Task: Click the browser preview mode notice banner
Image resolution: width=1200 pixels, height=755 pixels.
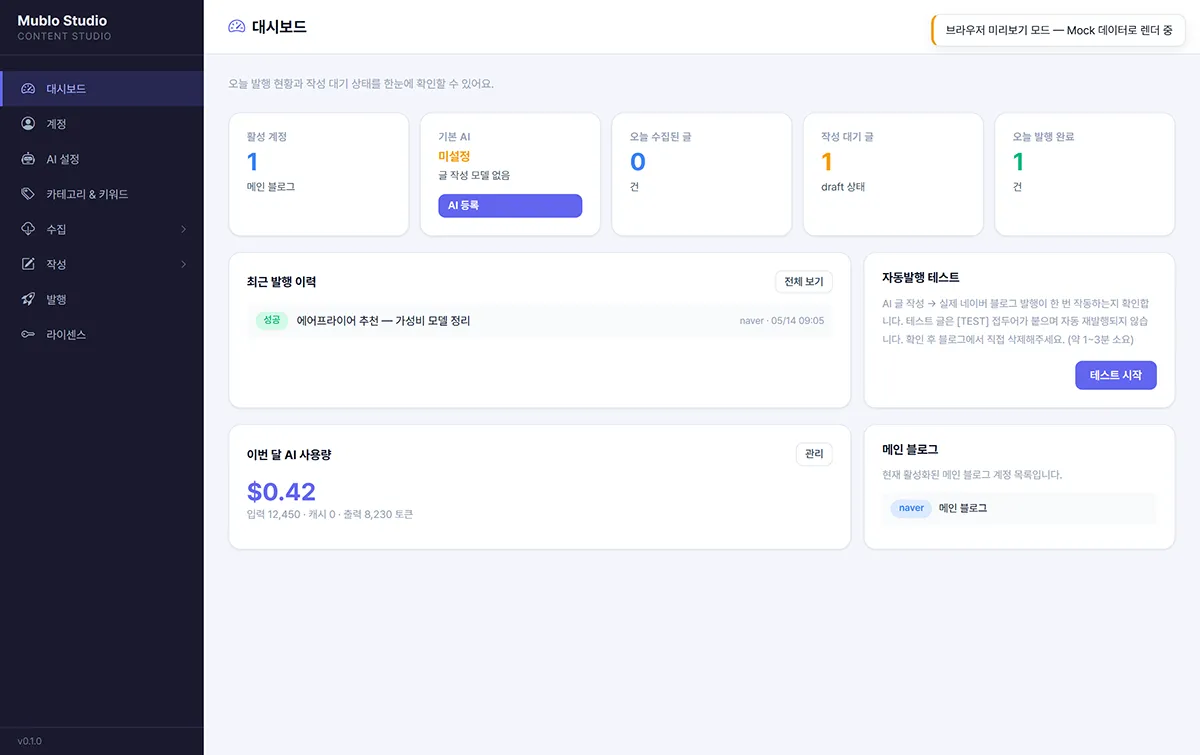Action: tap(1058, 30)
